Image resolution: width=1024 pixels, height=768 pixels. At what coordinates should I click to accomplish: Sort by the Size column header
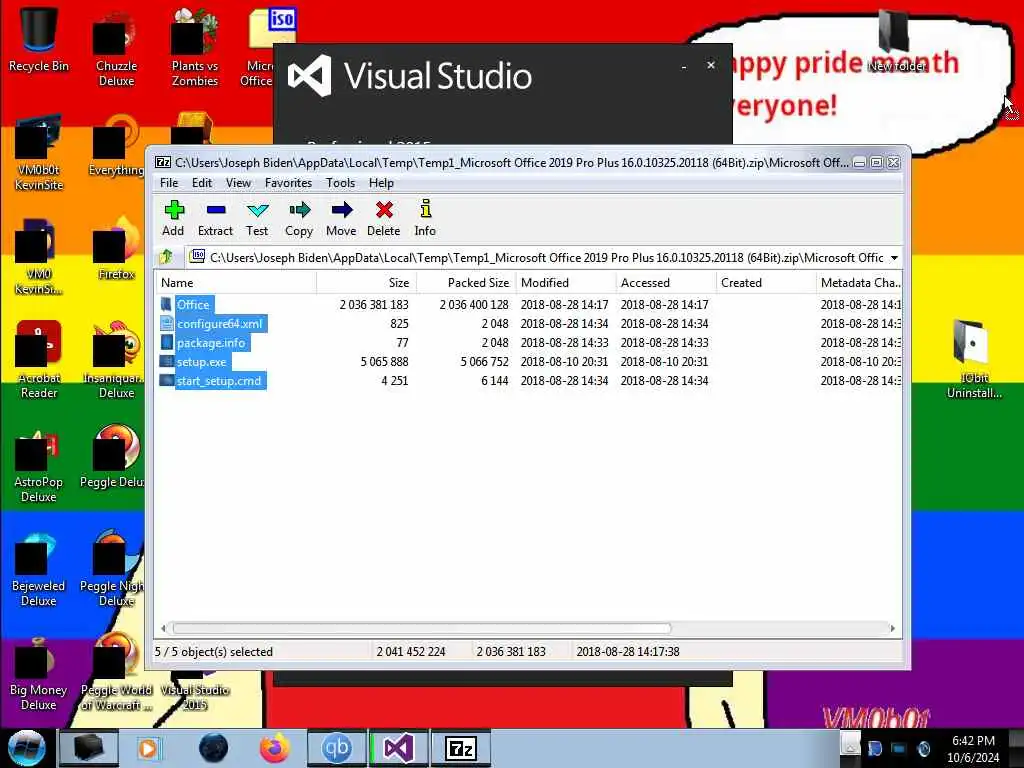[x=366, y=283]
